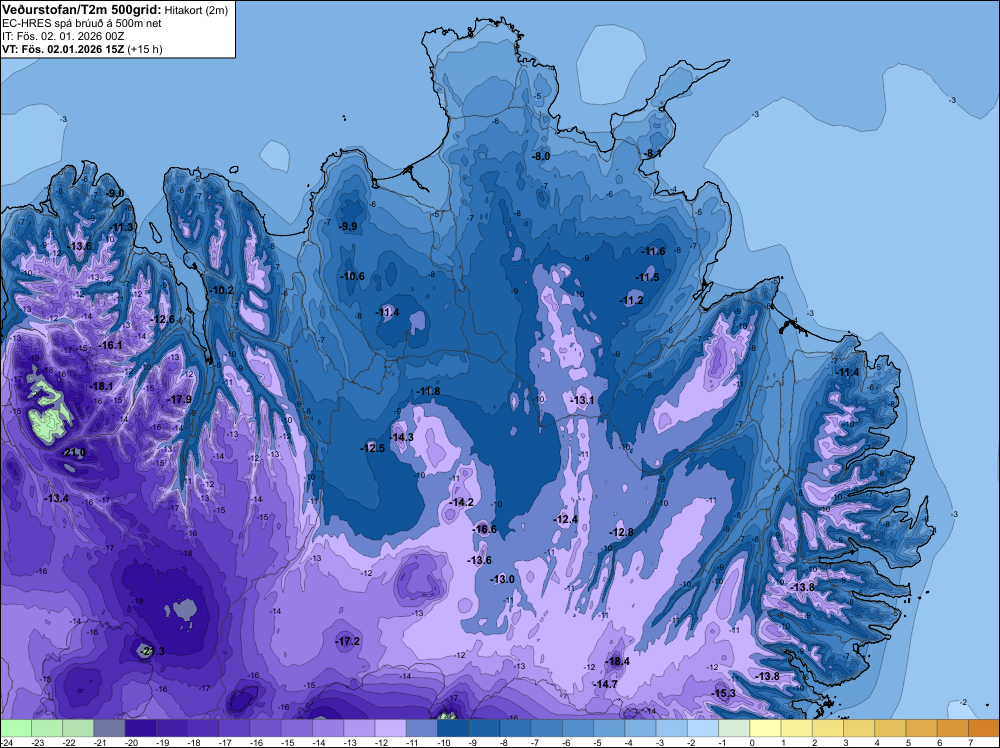Click the 'Hitakort (2m)' label

pos(195,10)
